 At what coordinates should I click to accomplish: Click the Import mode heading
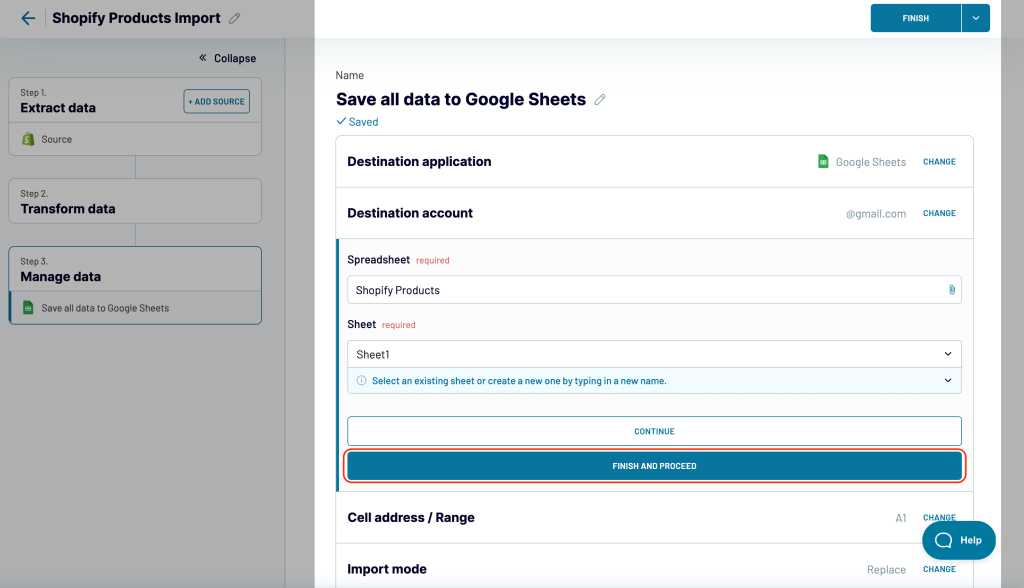pyautogui.click(x=387, y=569)
